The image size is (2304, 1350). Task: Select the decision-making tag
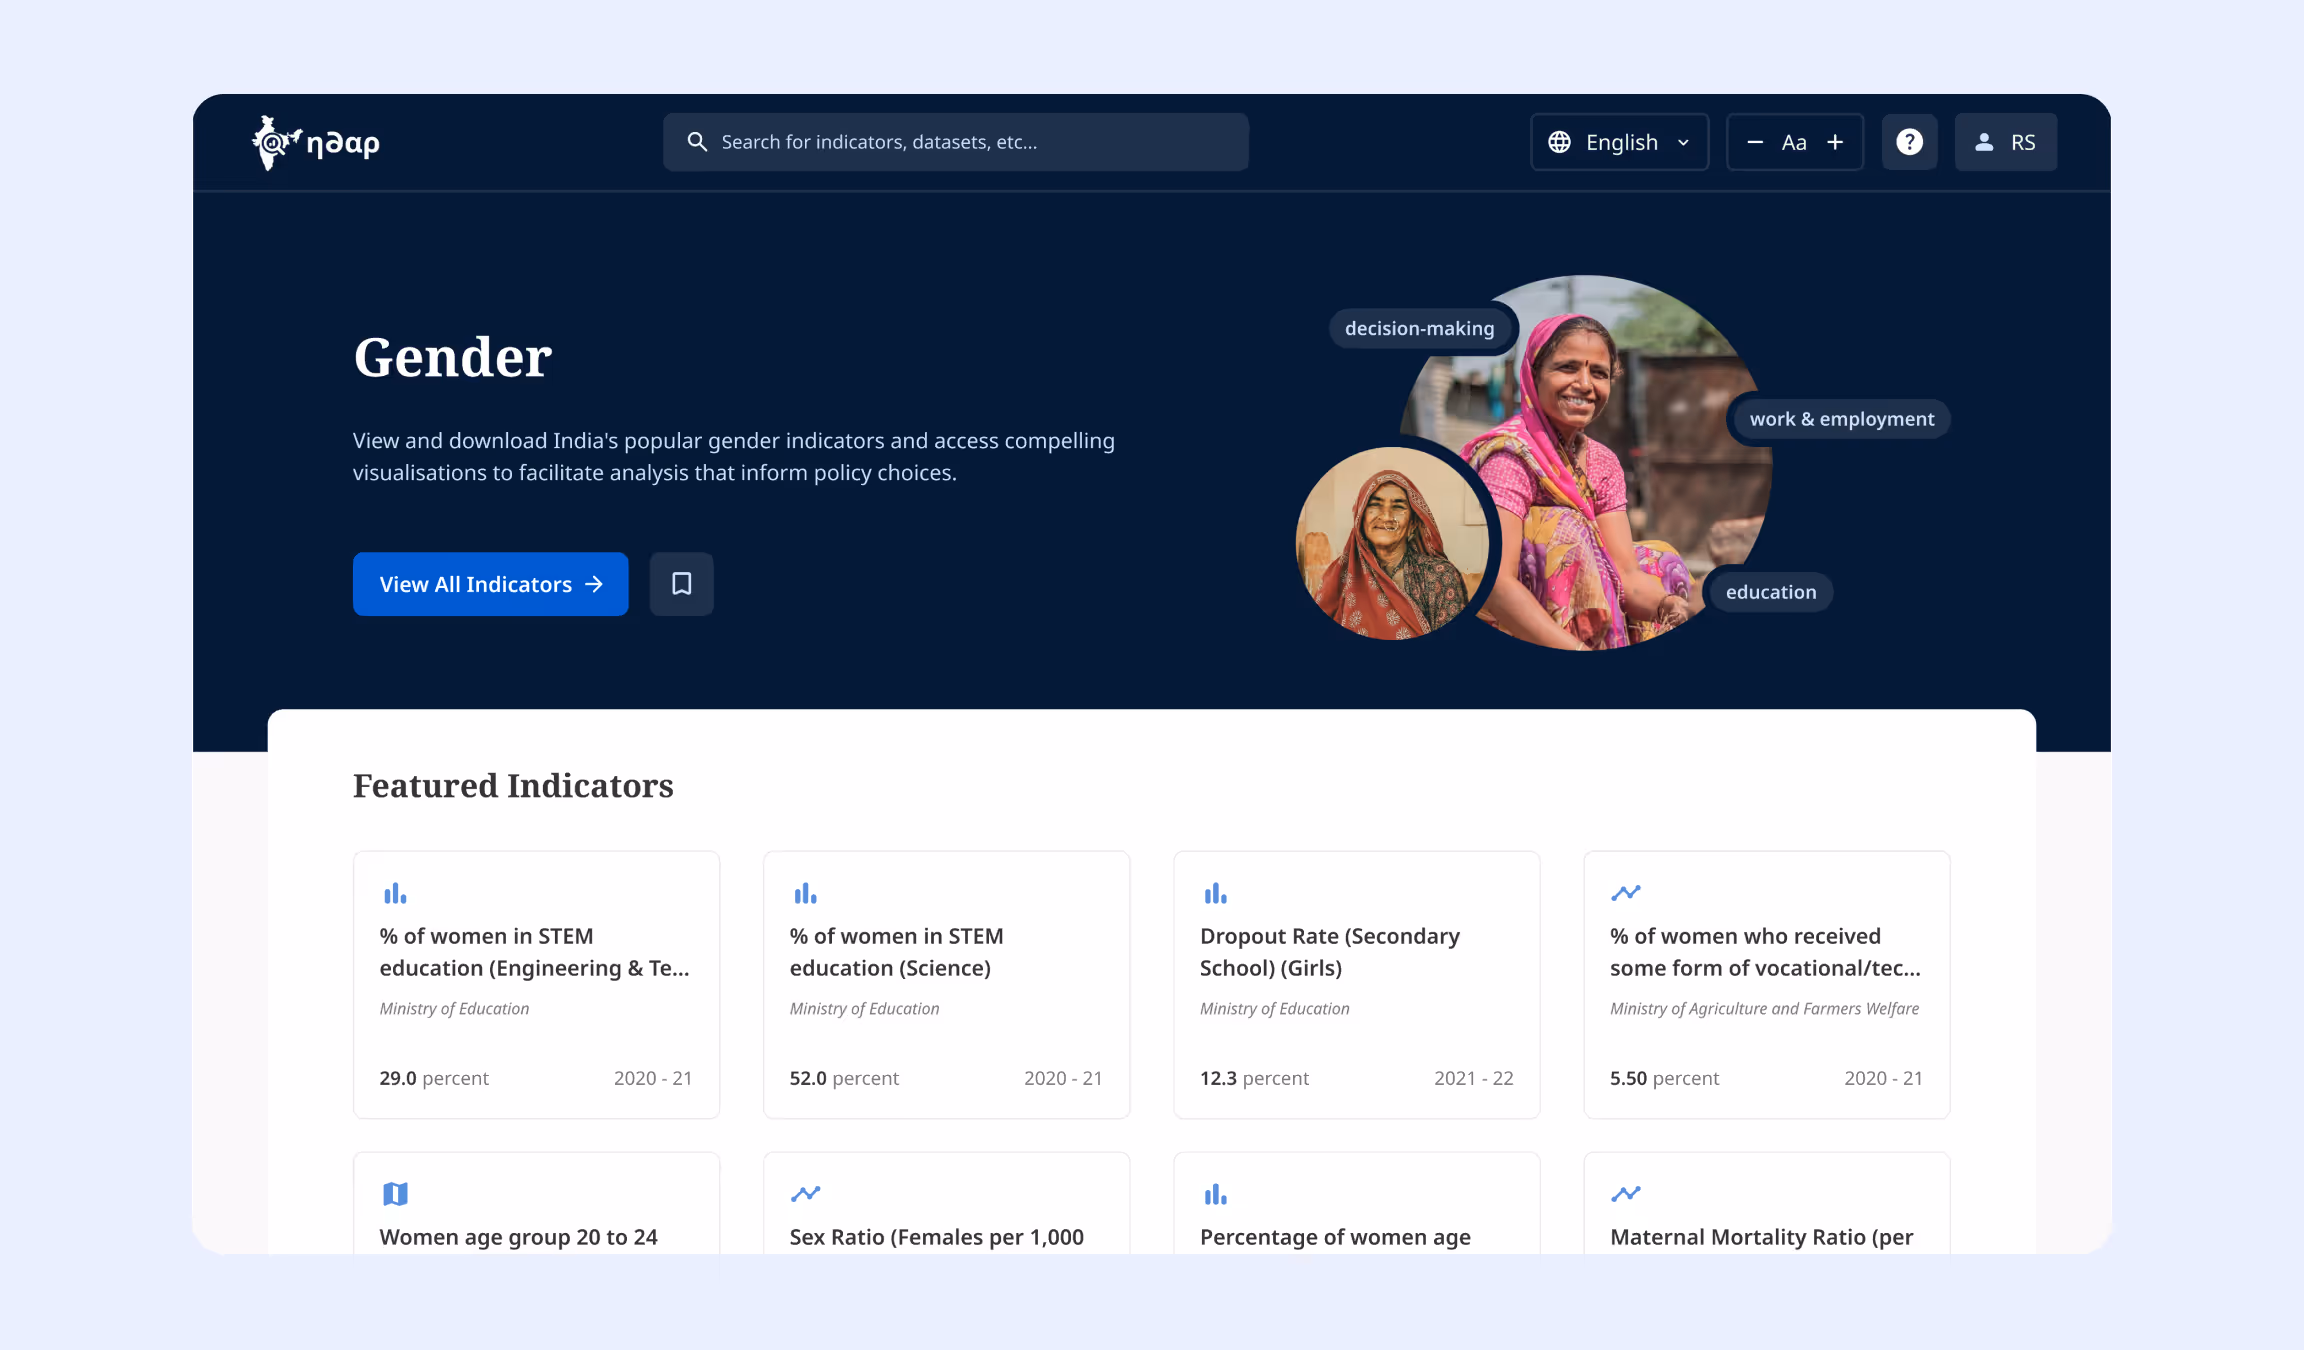pos(1419,328)
